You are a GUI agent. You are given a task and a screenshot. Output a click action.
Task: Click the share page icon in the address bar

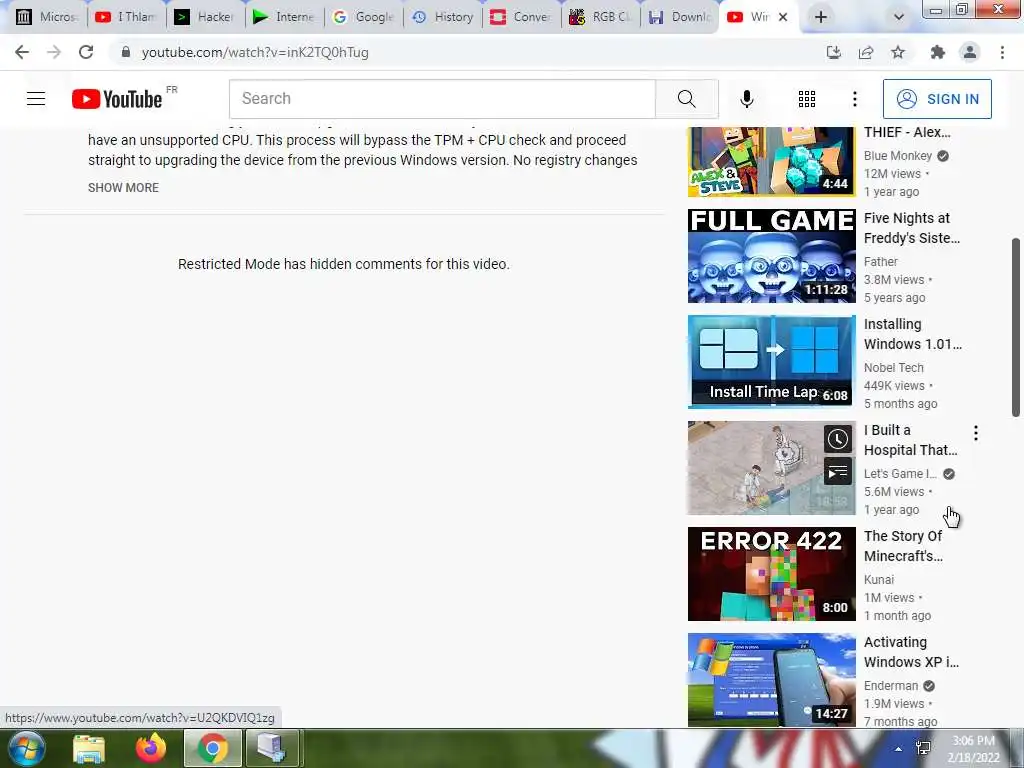tap(866, 52)
